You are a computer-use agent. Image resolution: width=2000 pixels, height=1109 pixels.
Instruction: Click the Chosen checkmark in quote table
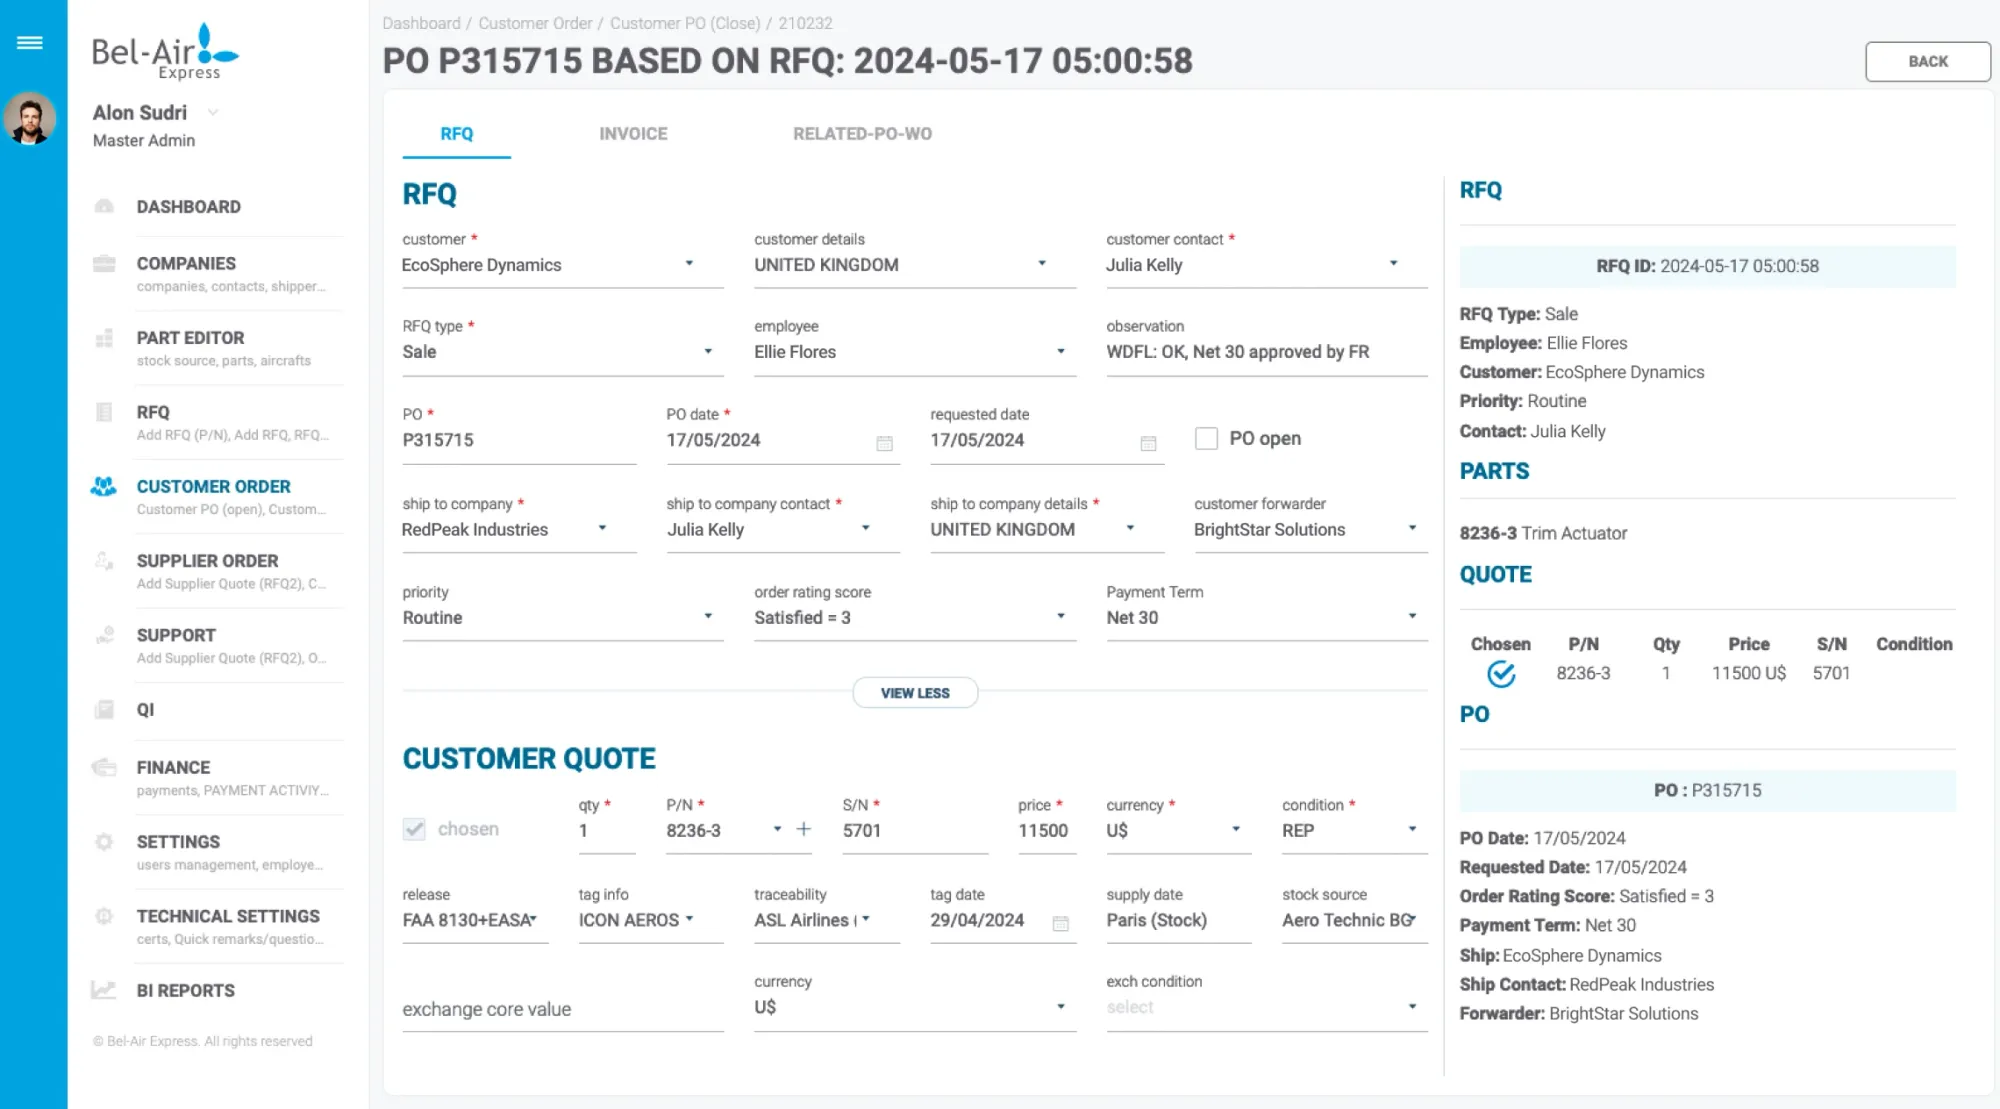click(x=1500, y=674)
